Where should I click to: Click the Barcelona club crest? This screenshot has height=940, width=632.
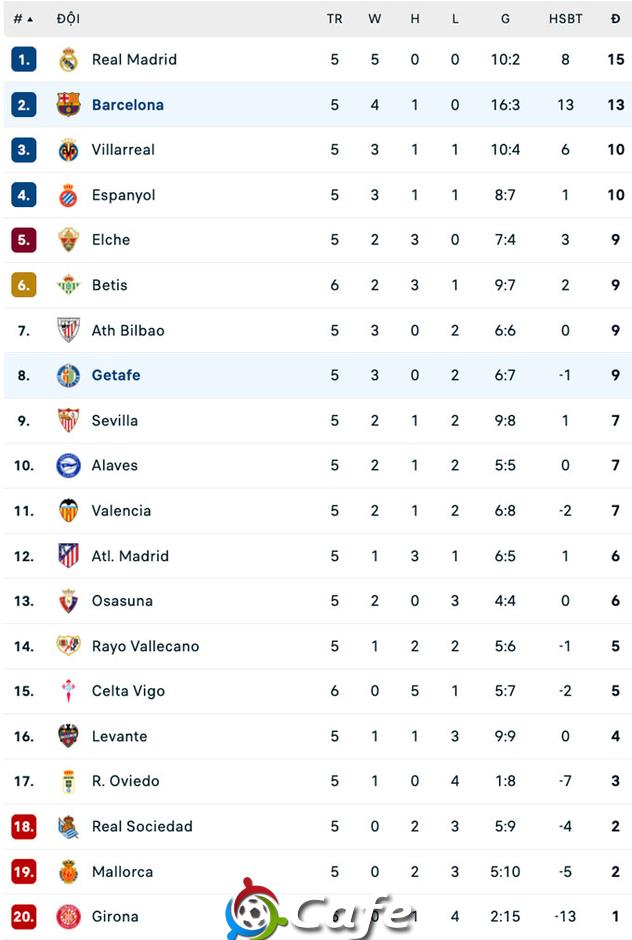click(68, 104)
